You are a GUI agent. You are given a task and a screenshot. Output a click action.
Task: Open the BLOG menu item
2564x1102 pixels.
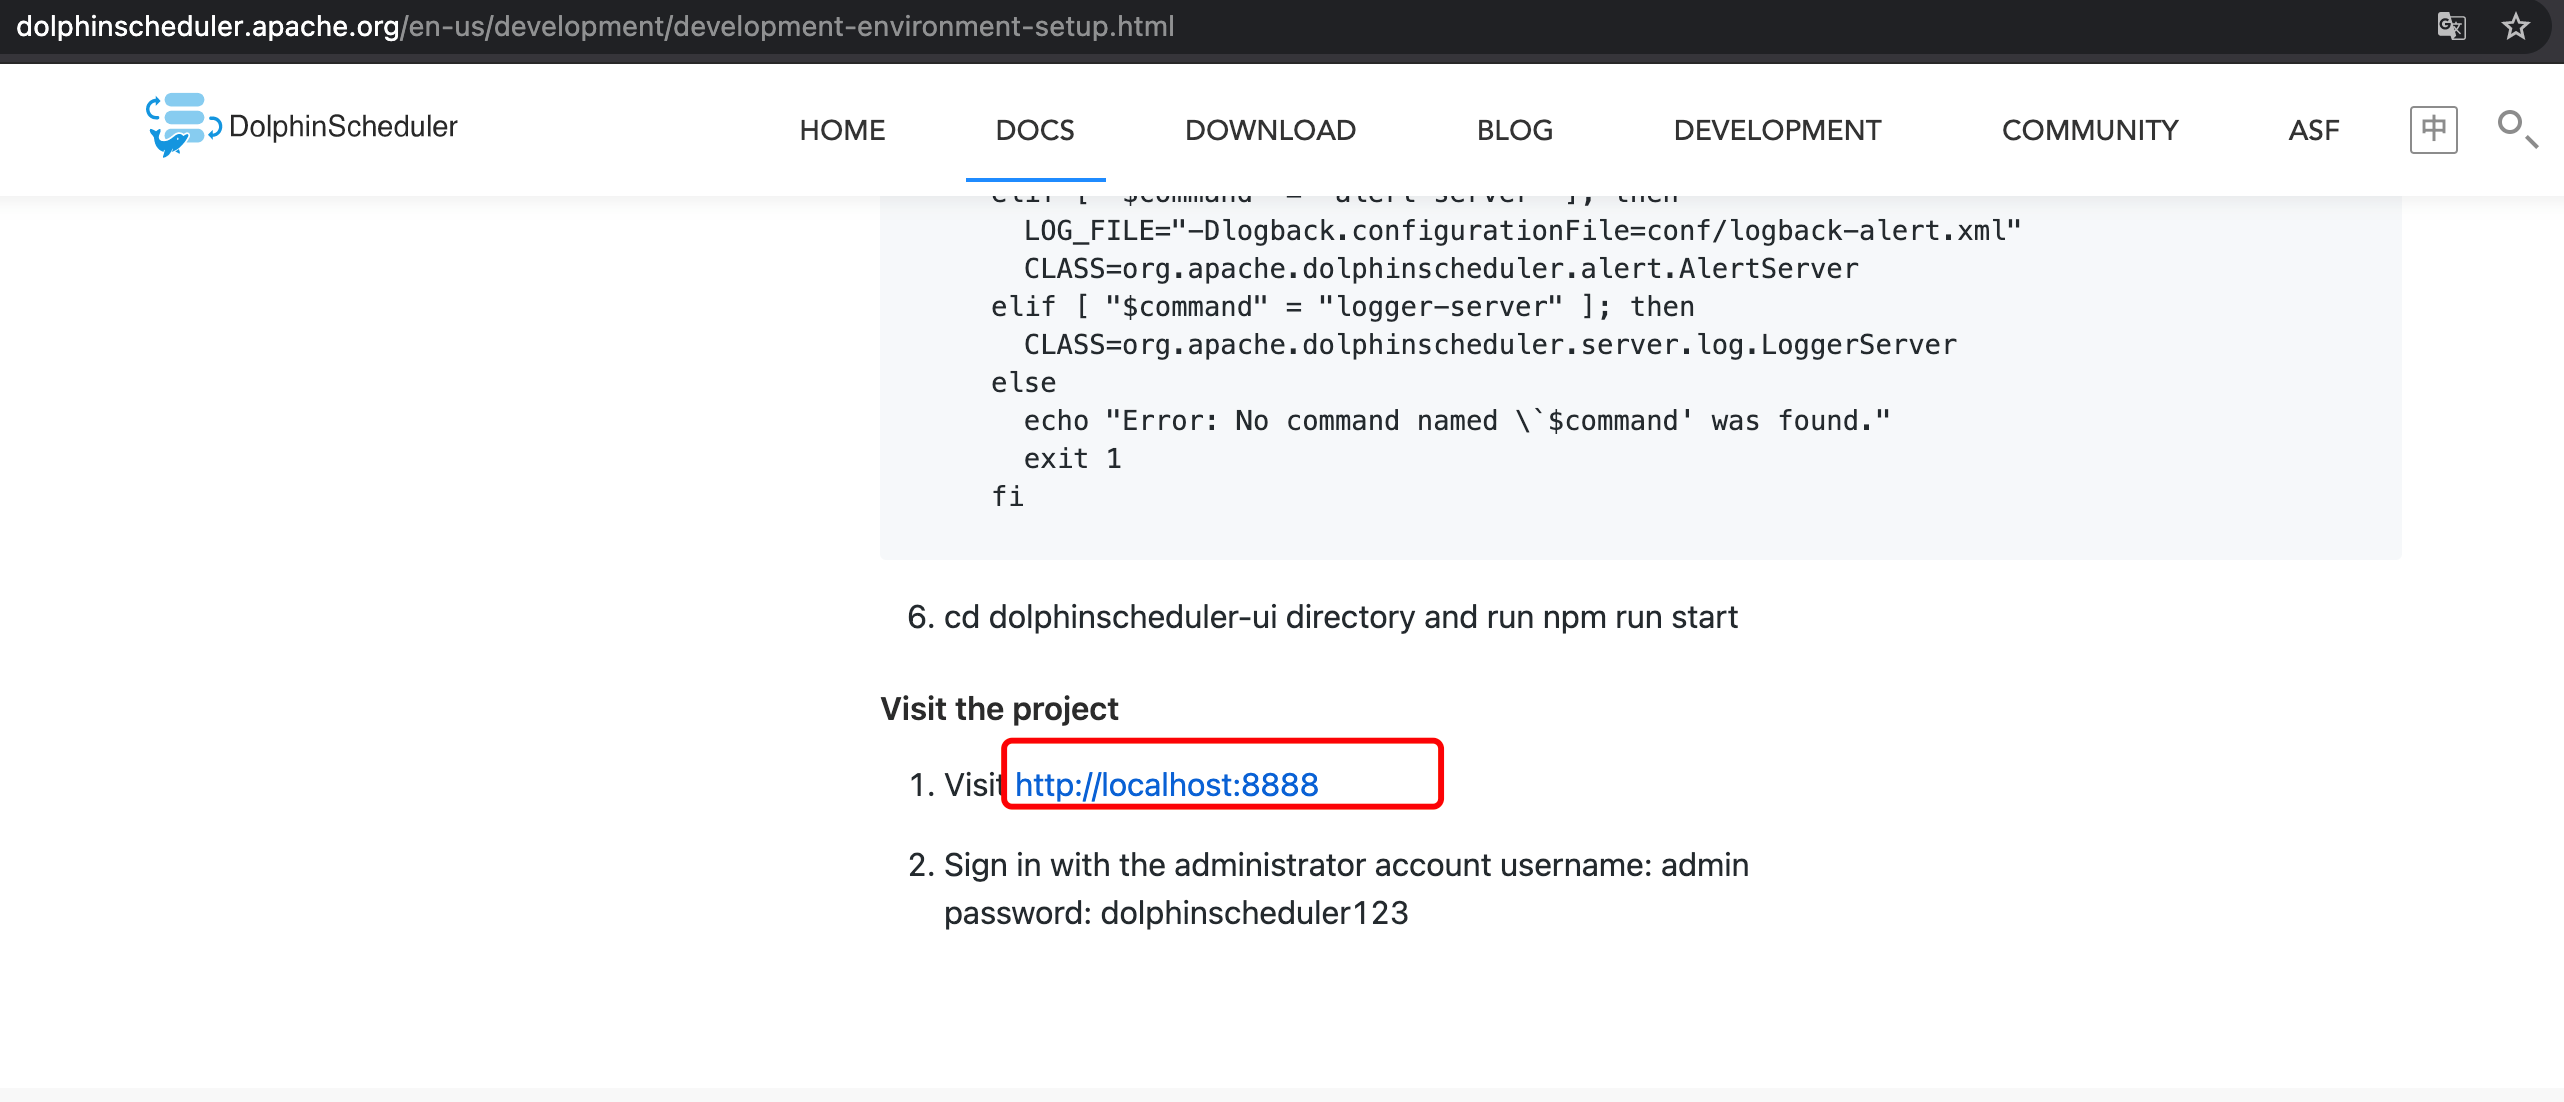pyautogui.click(x=1514, y=130)
